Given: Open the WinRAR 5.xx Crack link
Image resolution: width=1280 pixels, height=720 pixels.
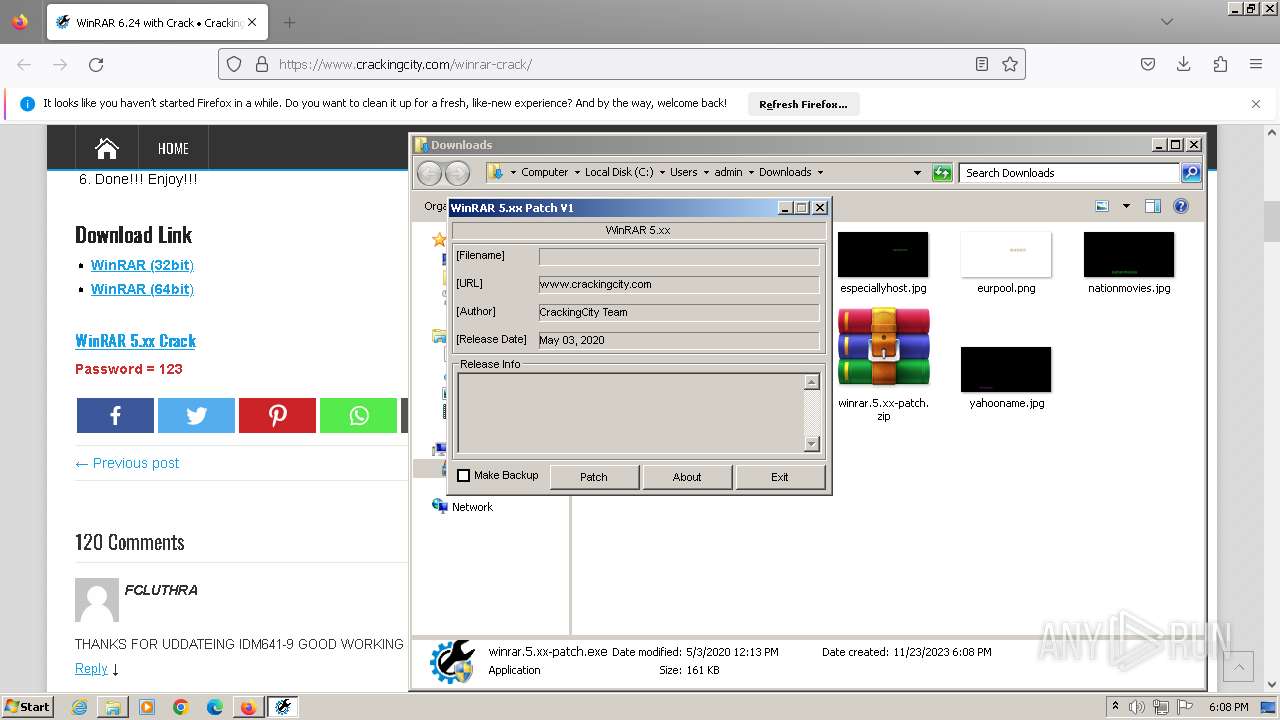Looking at the screenshot, I should point(135,341).
